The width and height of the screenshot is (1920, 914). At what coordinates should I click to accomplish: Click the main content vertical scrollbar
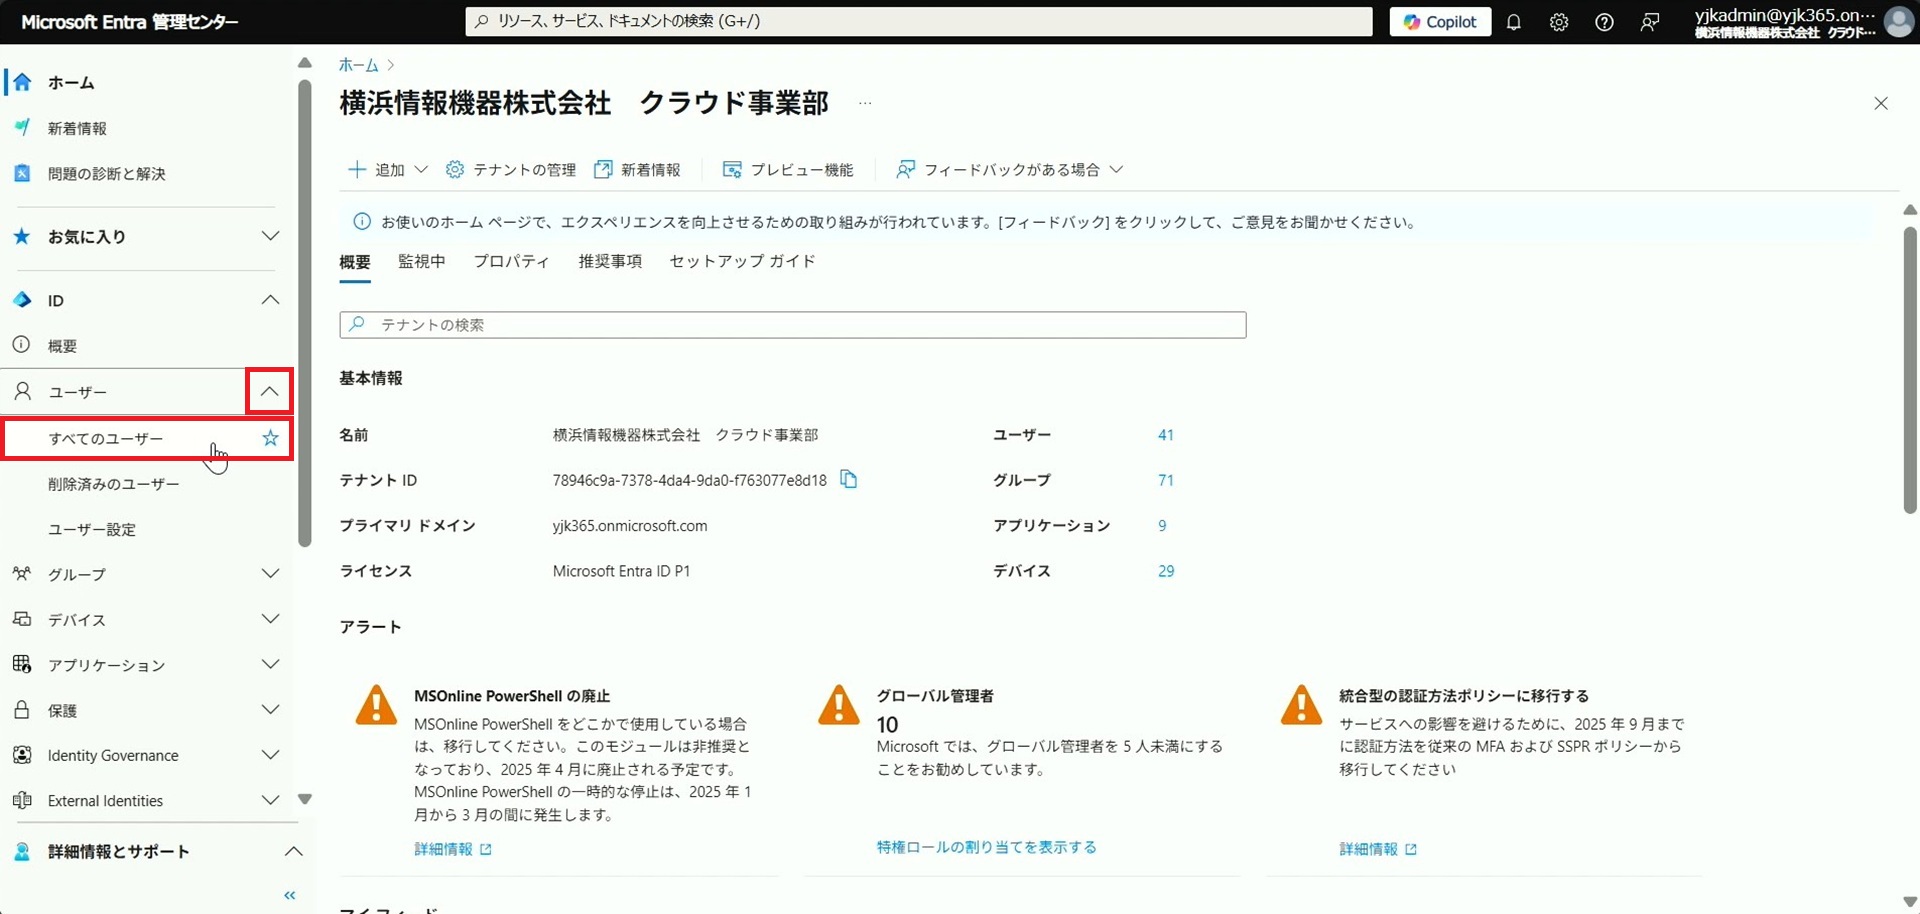pyautogui.click(x=1910, y=370)
